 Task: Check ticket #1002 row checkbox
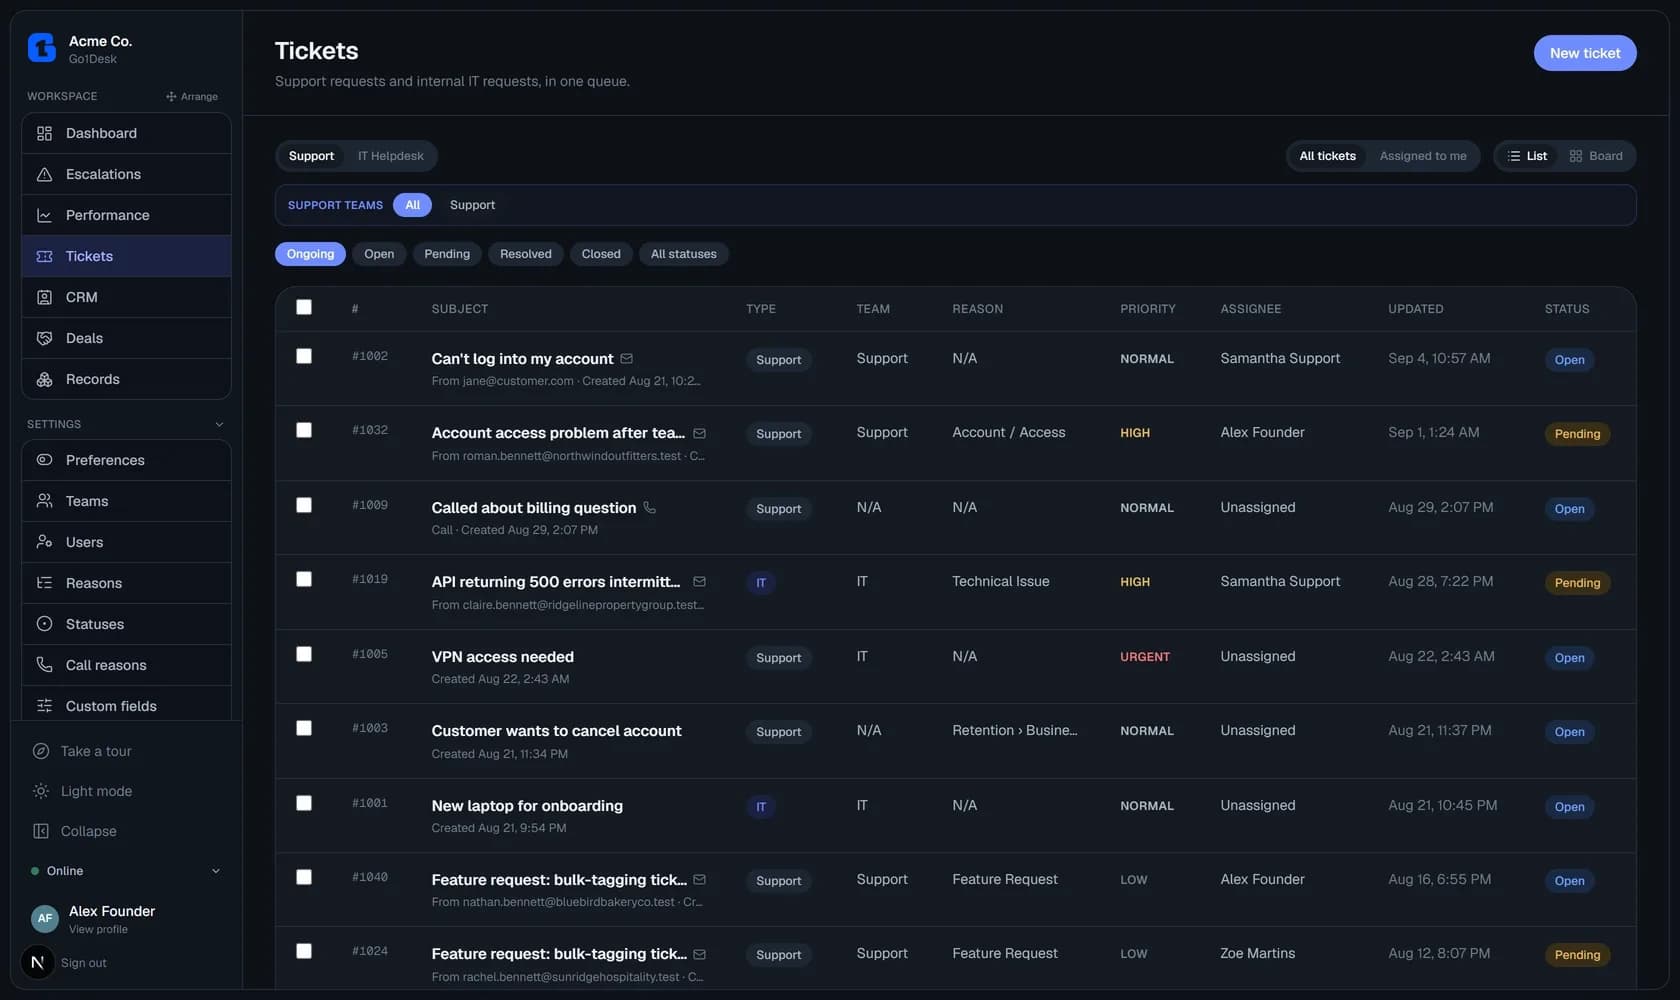tap(304, 356)
